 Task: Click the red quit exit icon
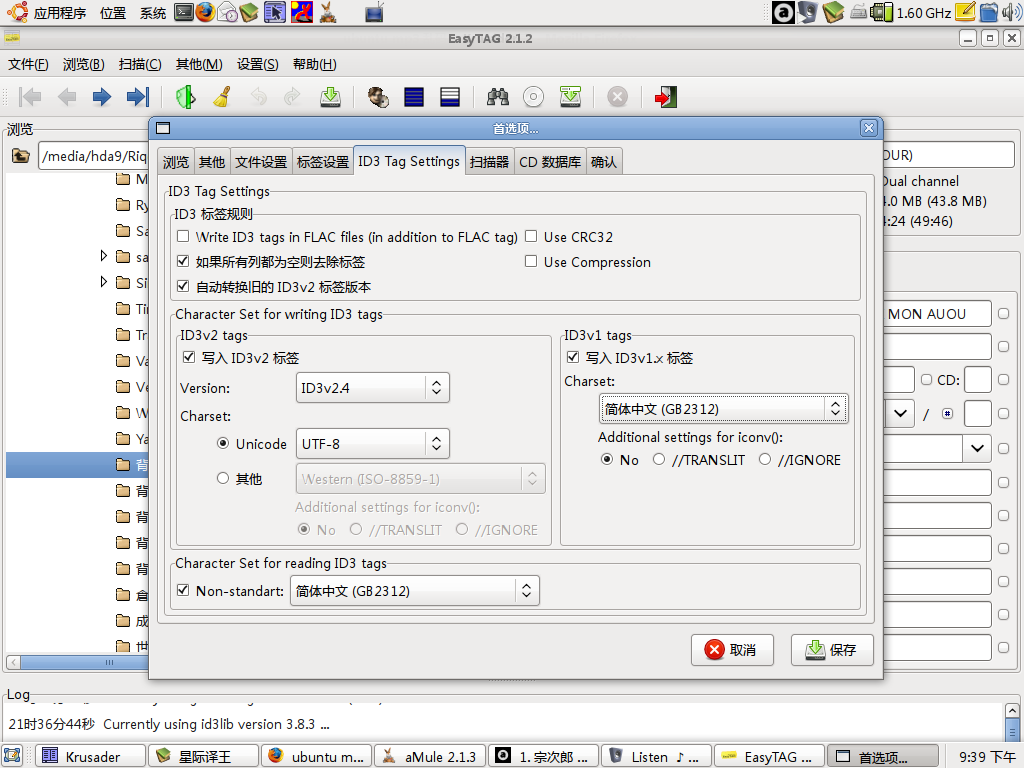click(665, 97)
